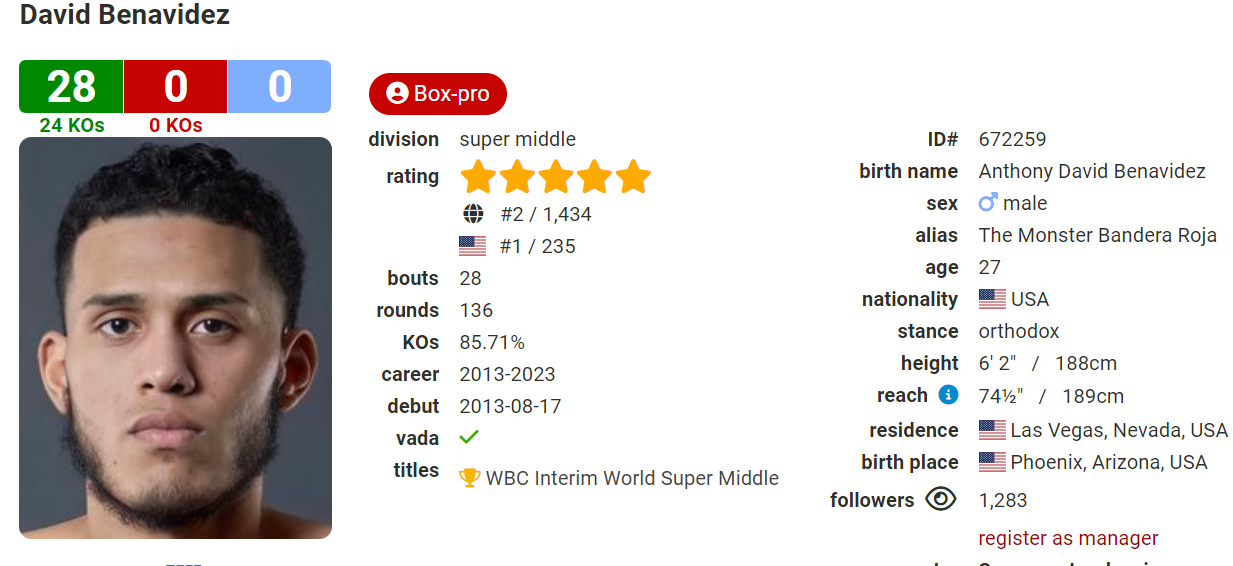This screenshot has width=1233, height=566.
Task: Click the US flag next to #1 / 235
Action: coord(473,246)
